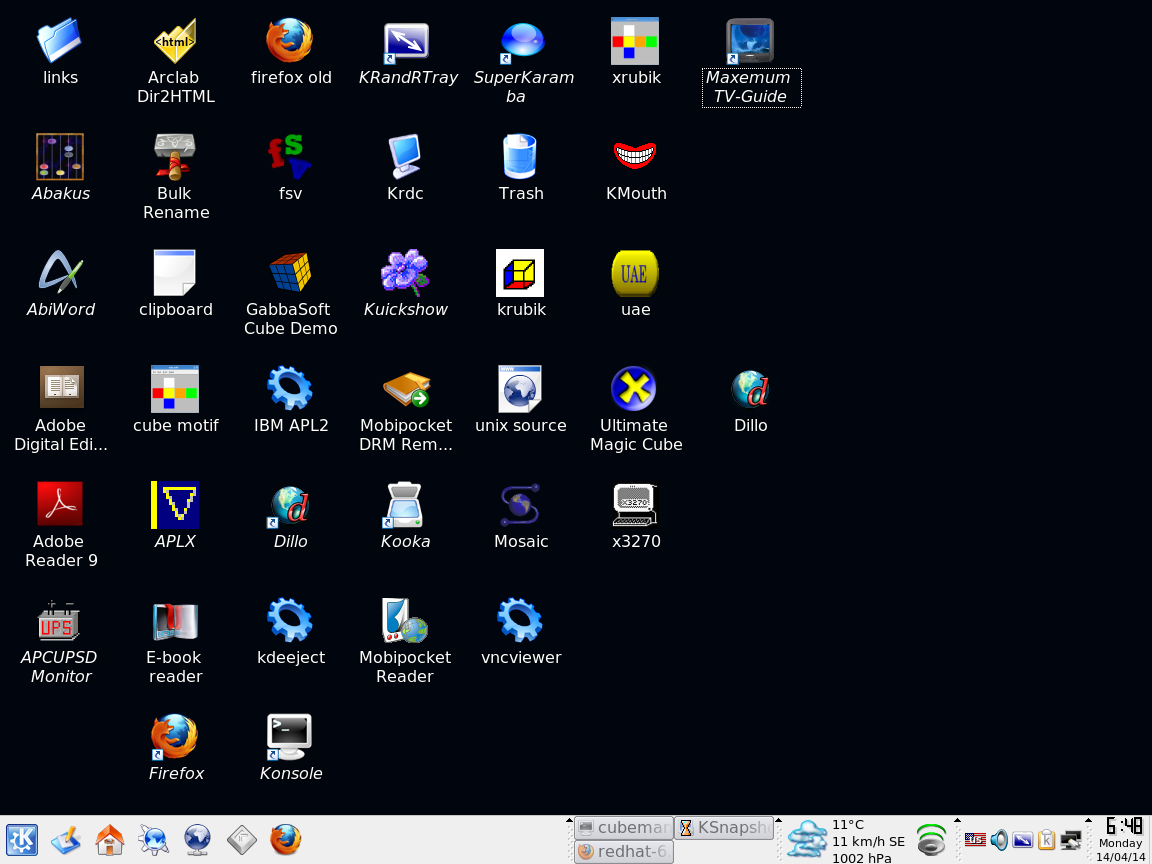Click the Mobipocket Reader icon
1152x864 pixels.
click(x=406, y=621)
